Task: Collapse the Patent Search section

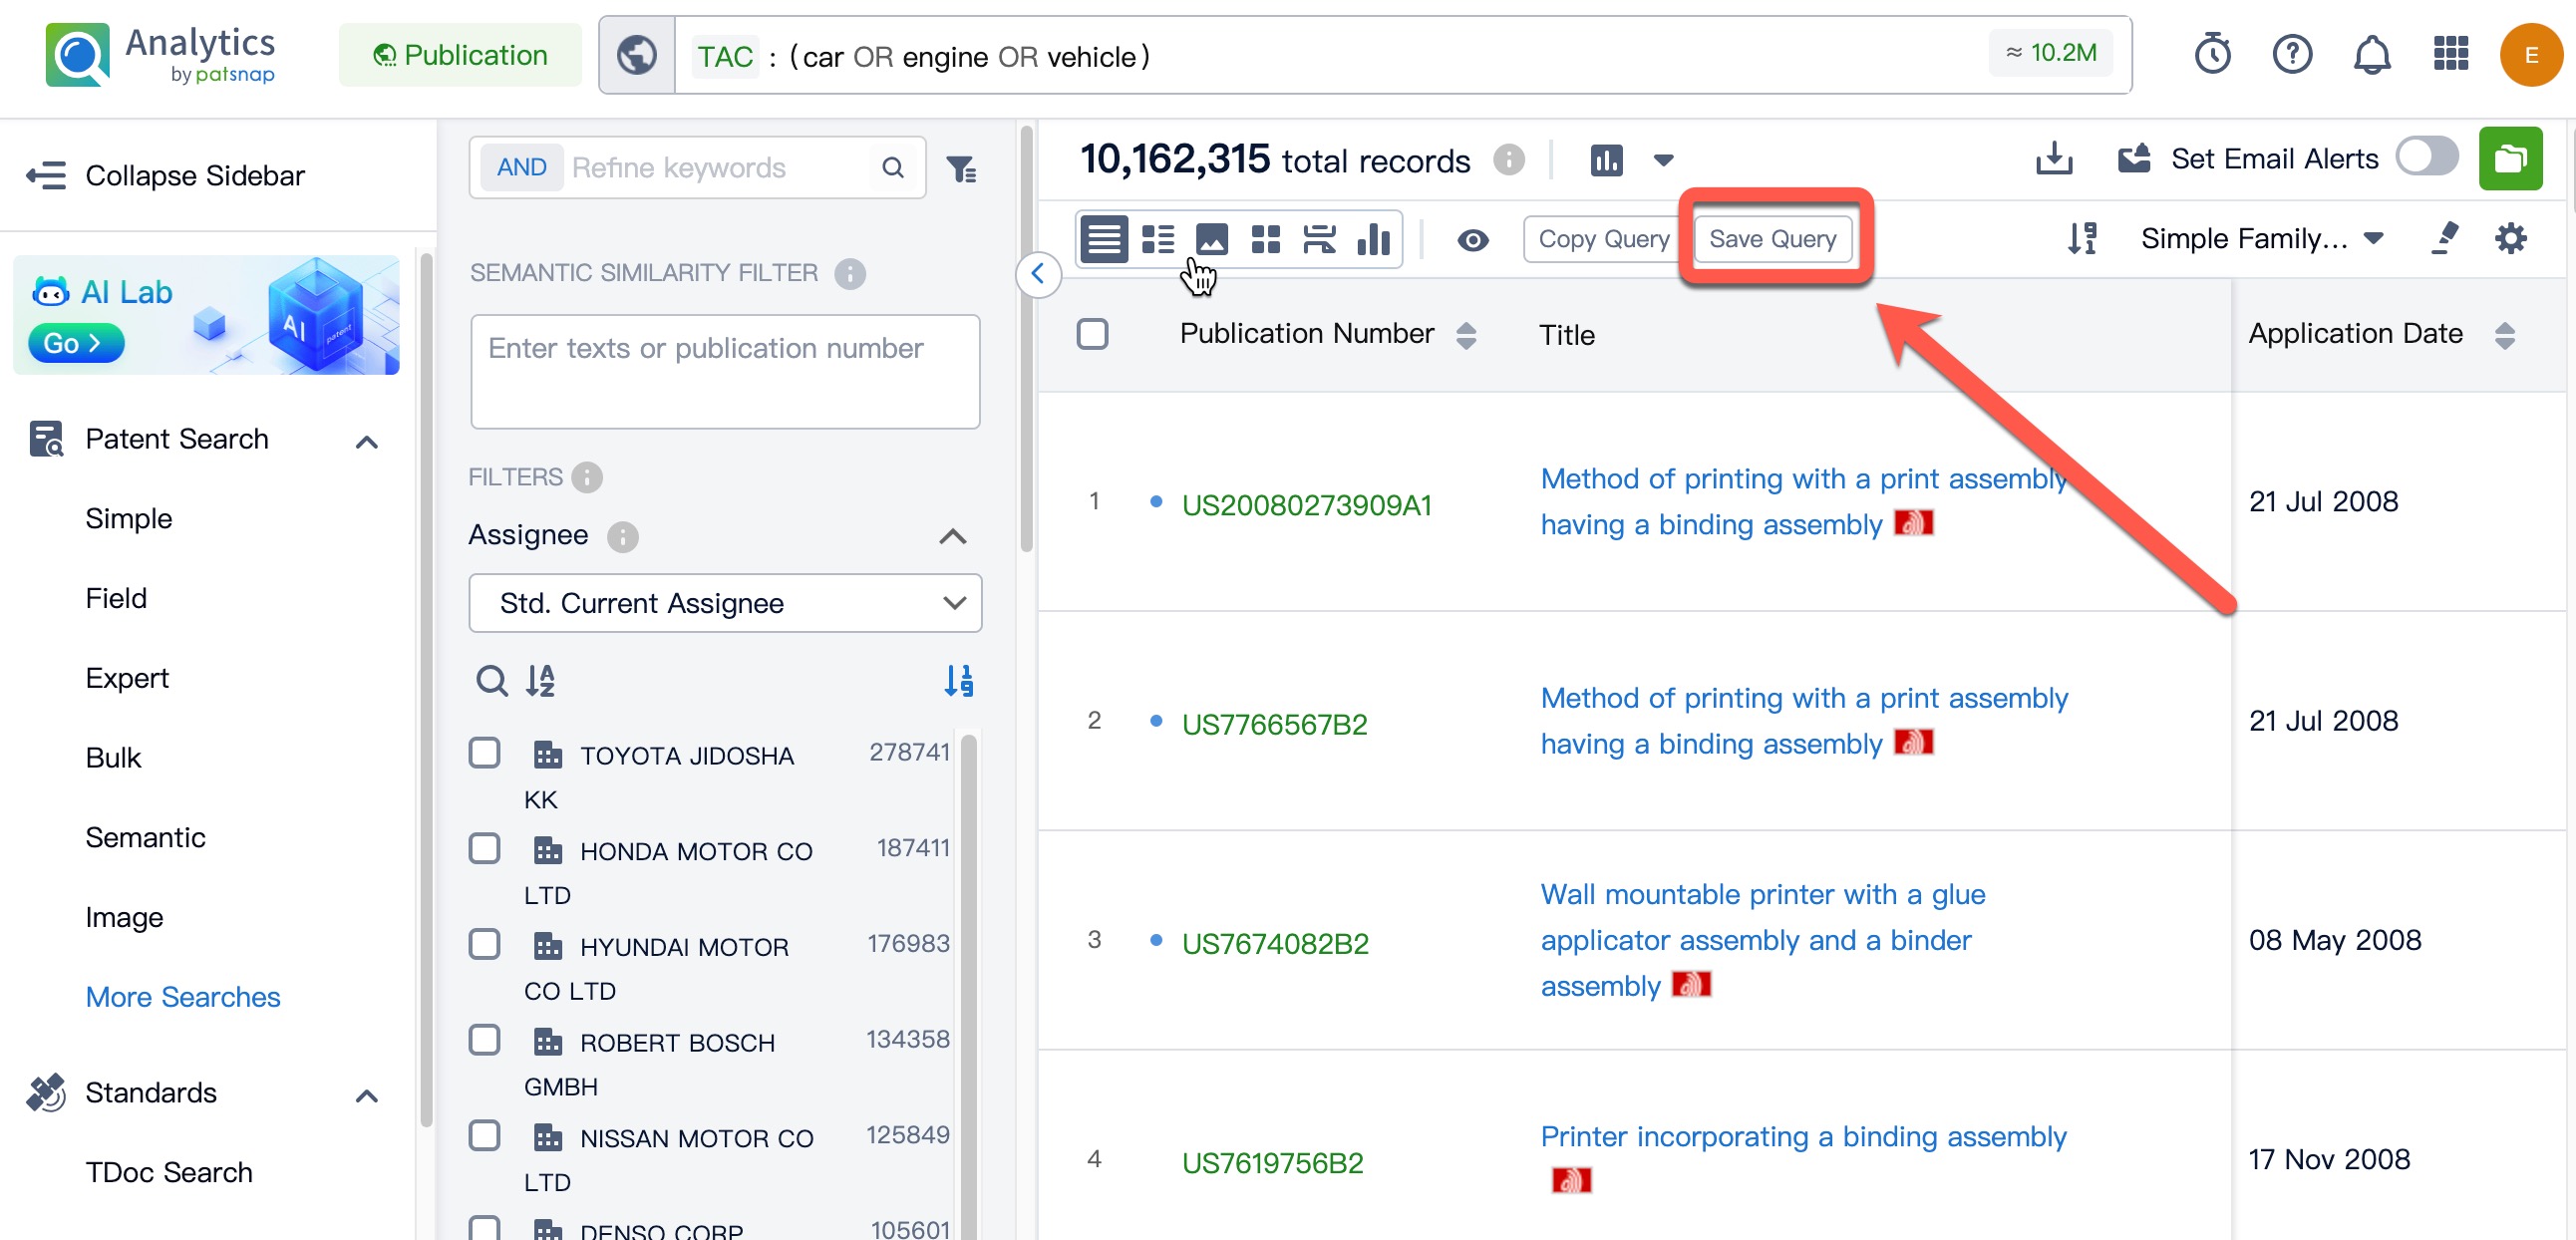Action: 367,441
